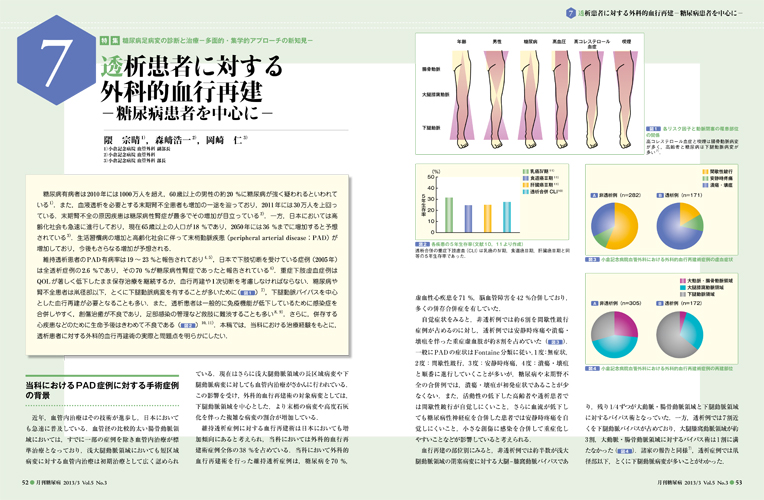Click the green legend swatch in the bar chart
Viewport: 764px width, 500px height.
526,172
